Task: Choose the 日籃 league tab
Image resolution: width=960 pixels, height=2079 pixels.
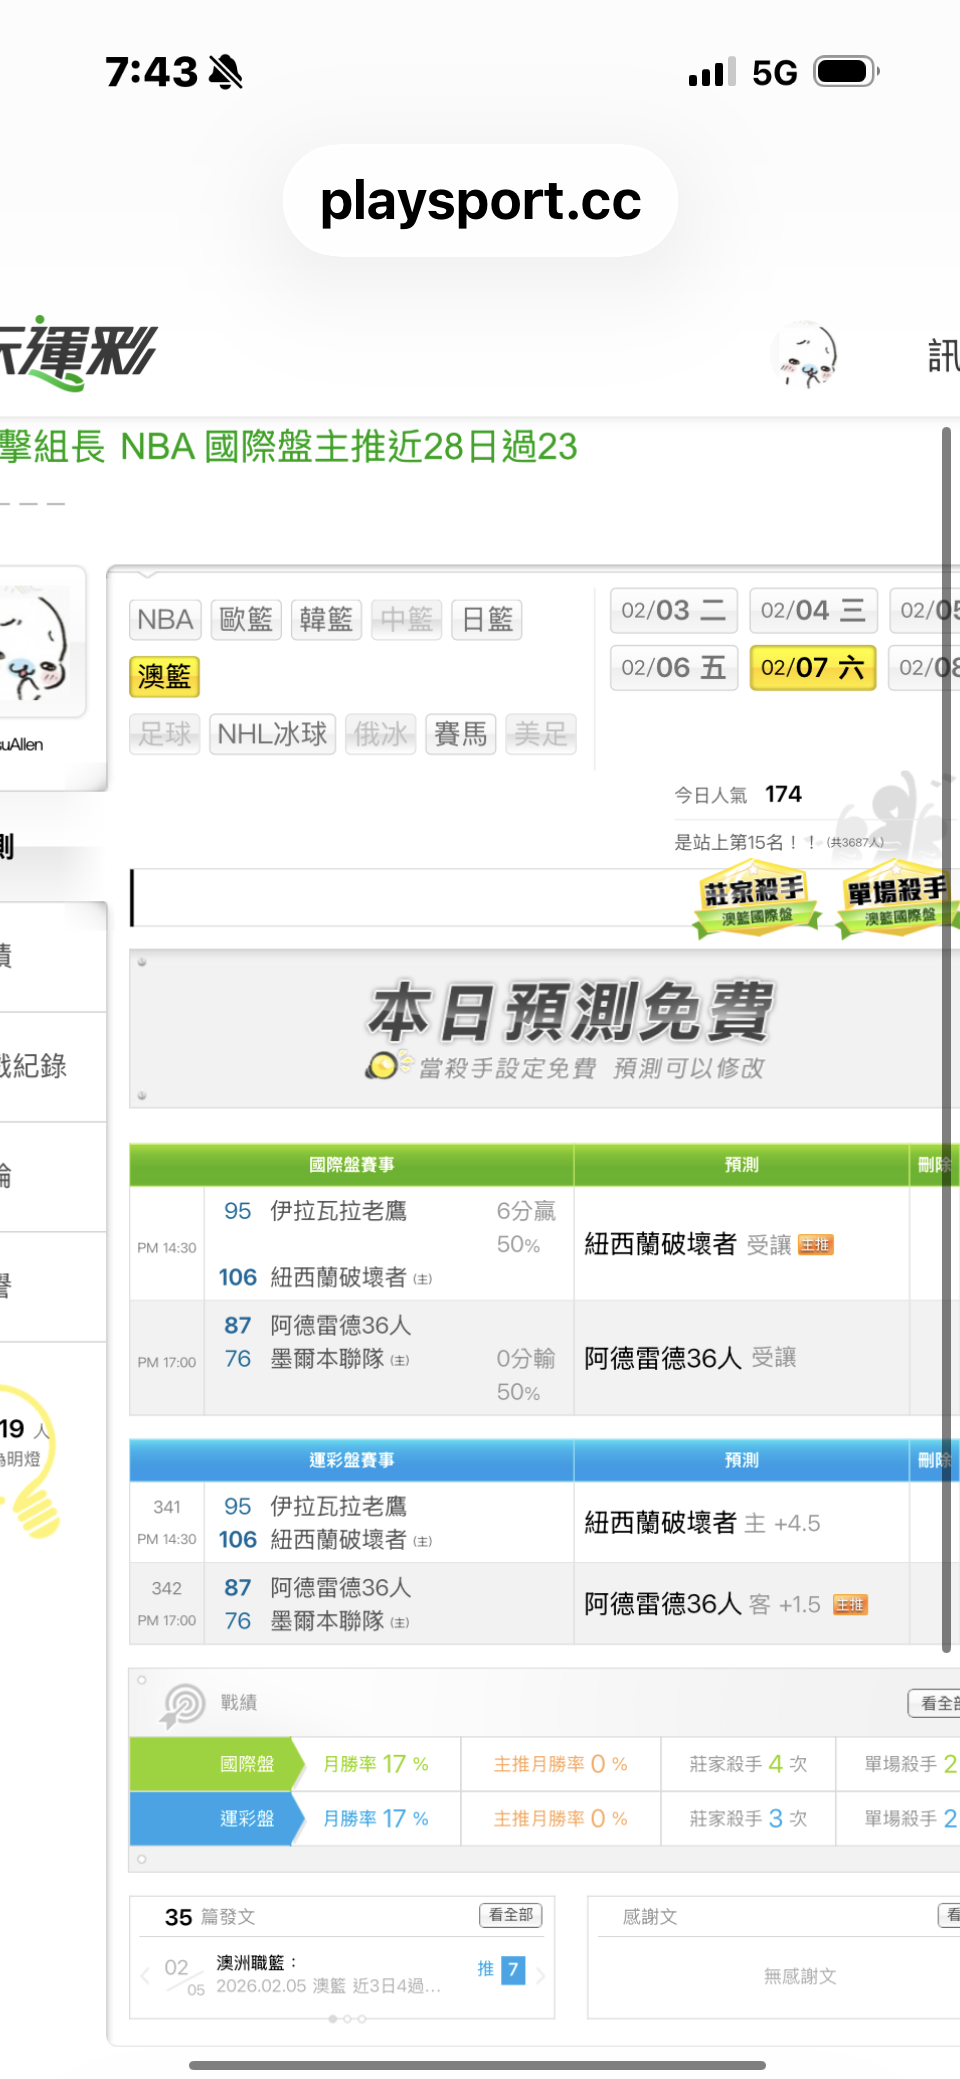Action: [487, 620]
